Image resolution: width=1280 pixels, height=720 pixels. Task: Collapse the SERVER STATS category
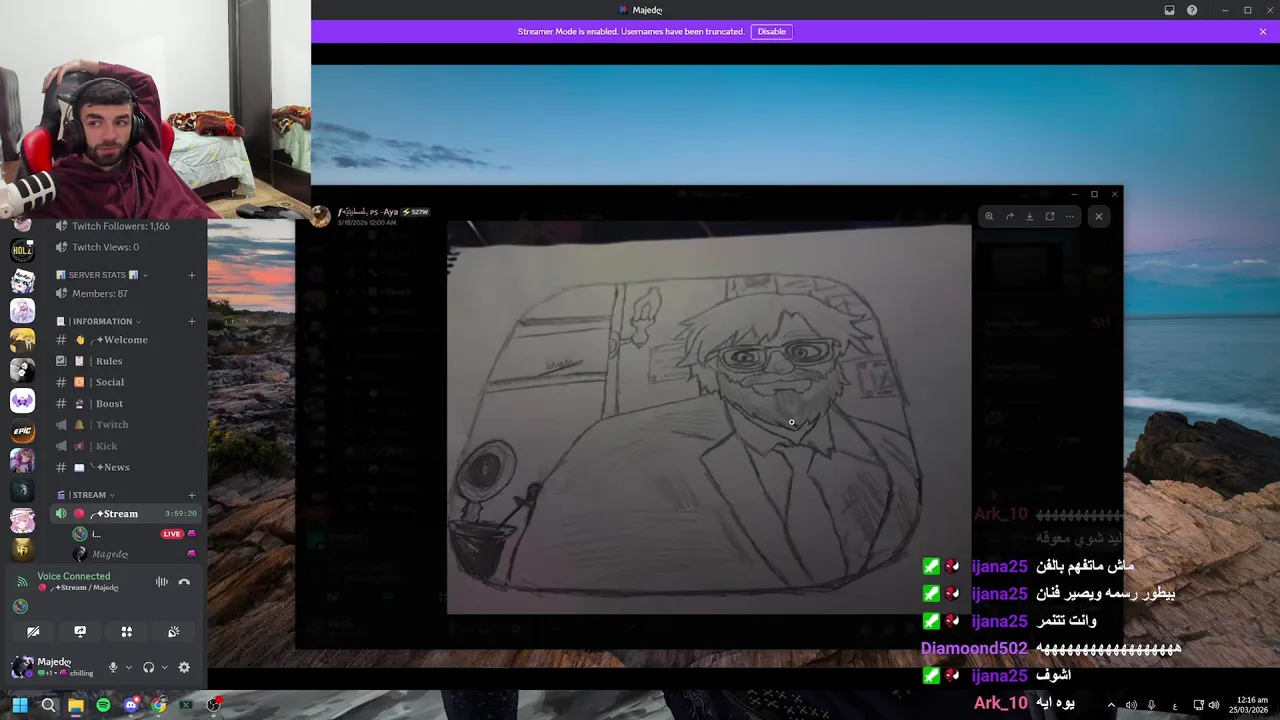click(x=103, y=275)
